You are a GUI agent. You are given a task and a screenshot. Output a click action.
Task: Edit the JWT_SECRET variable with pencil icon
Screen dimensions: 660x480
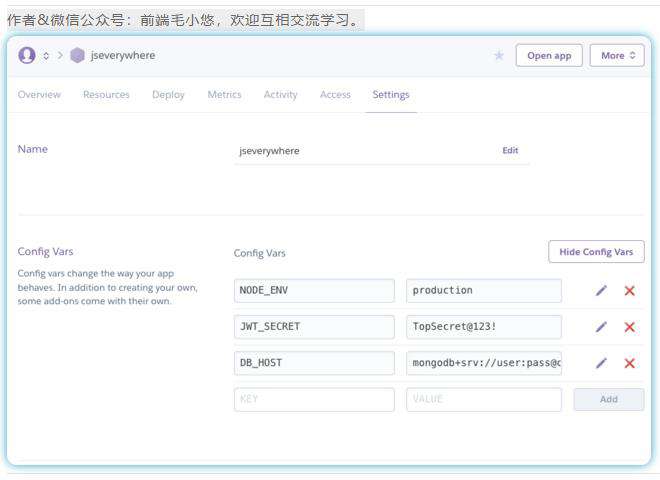[x=601, y=327]
